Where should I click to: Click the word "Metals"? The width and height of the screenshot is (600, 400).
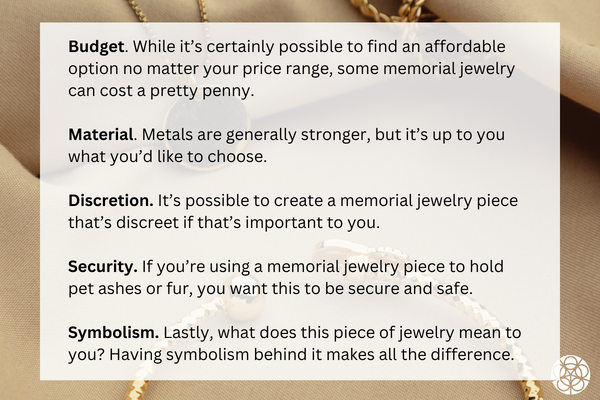[x=175, y=134]
